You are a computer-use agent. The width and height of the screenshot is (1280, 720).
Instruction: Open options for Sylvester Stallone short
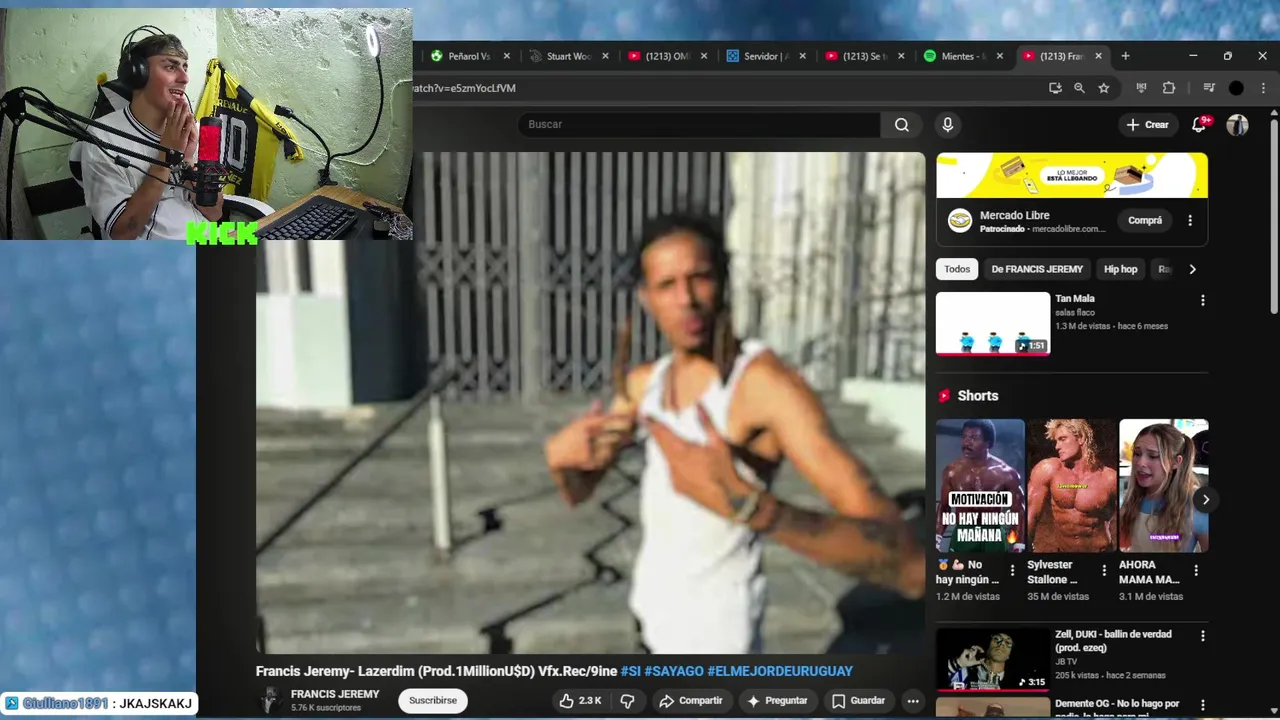coord(1104,571)
